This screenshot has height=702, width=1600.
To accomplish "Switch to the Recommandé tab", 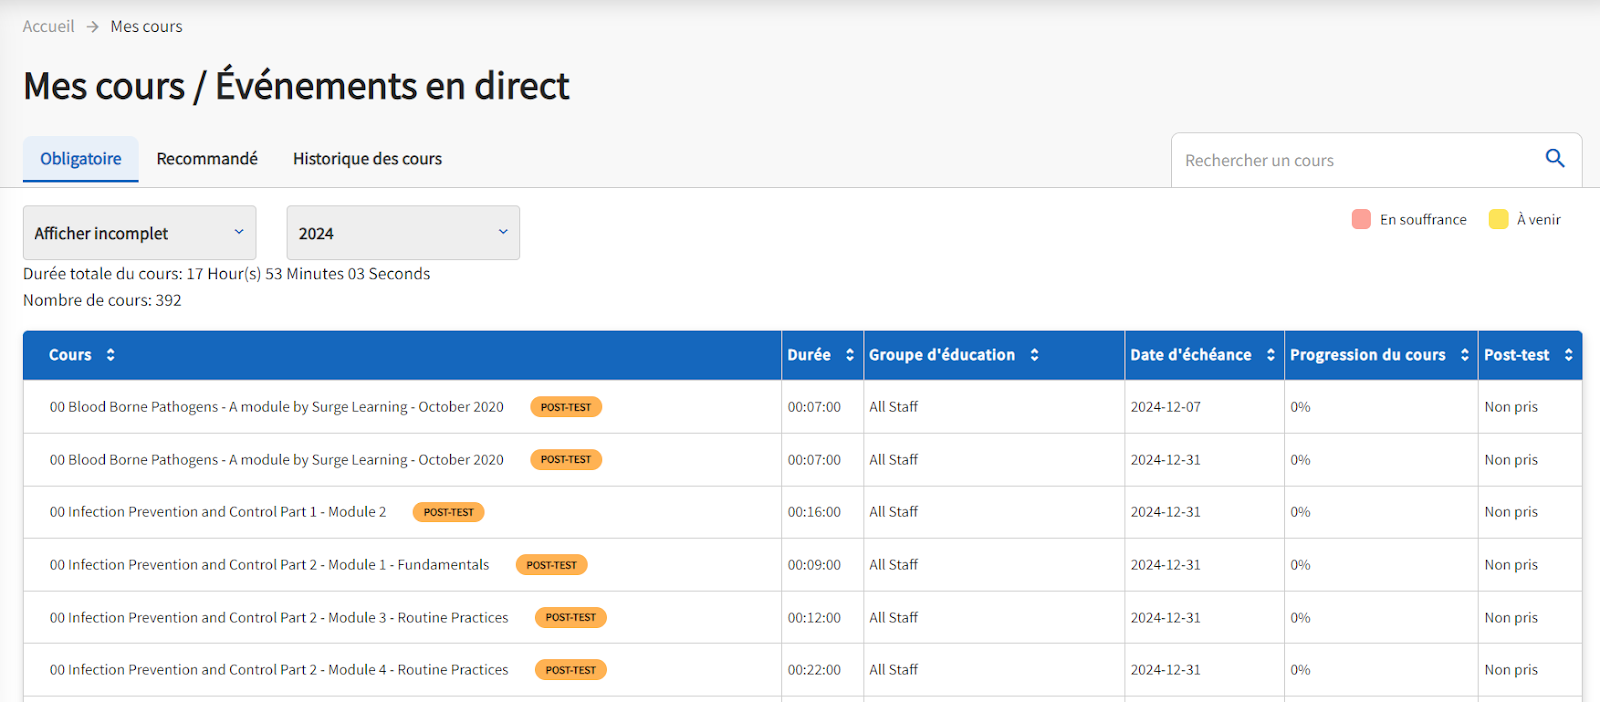I will 207,159.
